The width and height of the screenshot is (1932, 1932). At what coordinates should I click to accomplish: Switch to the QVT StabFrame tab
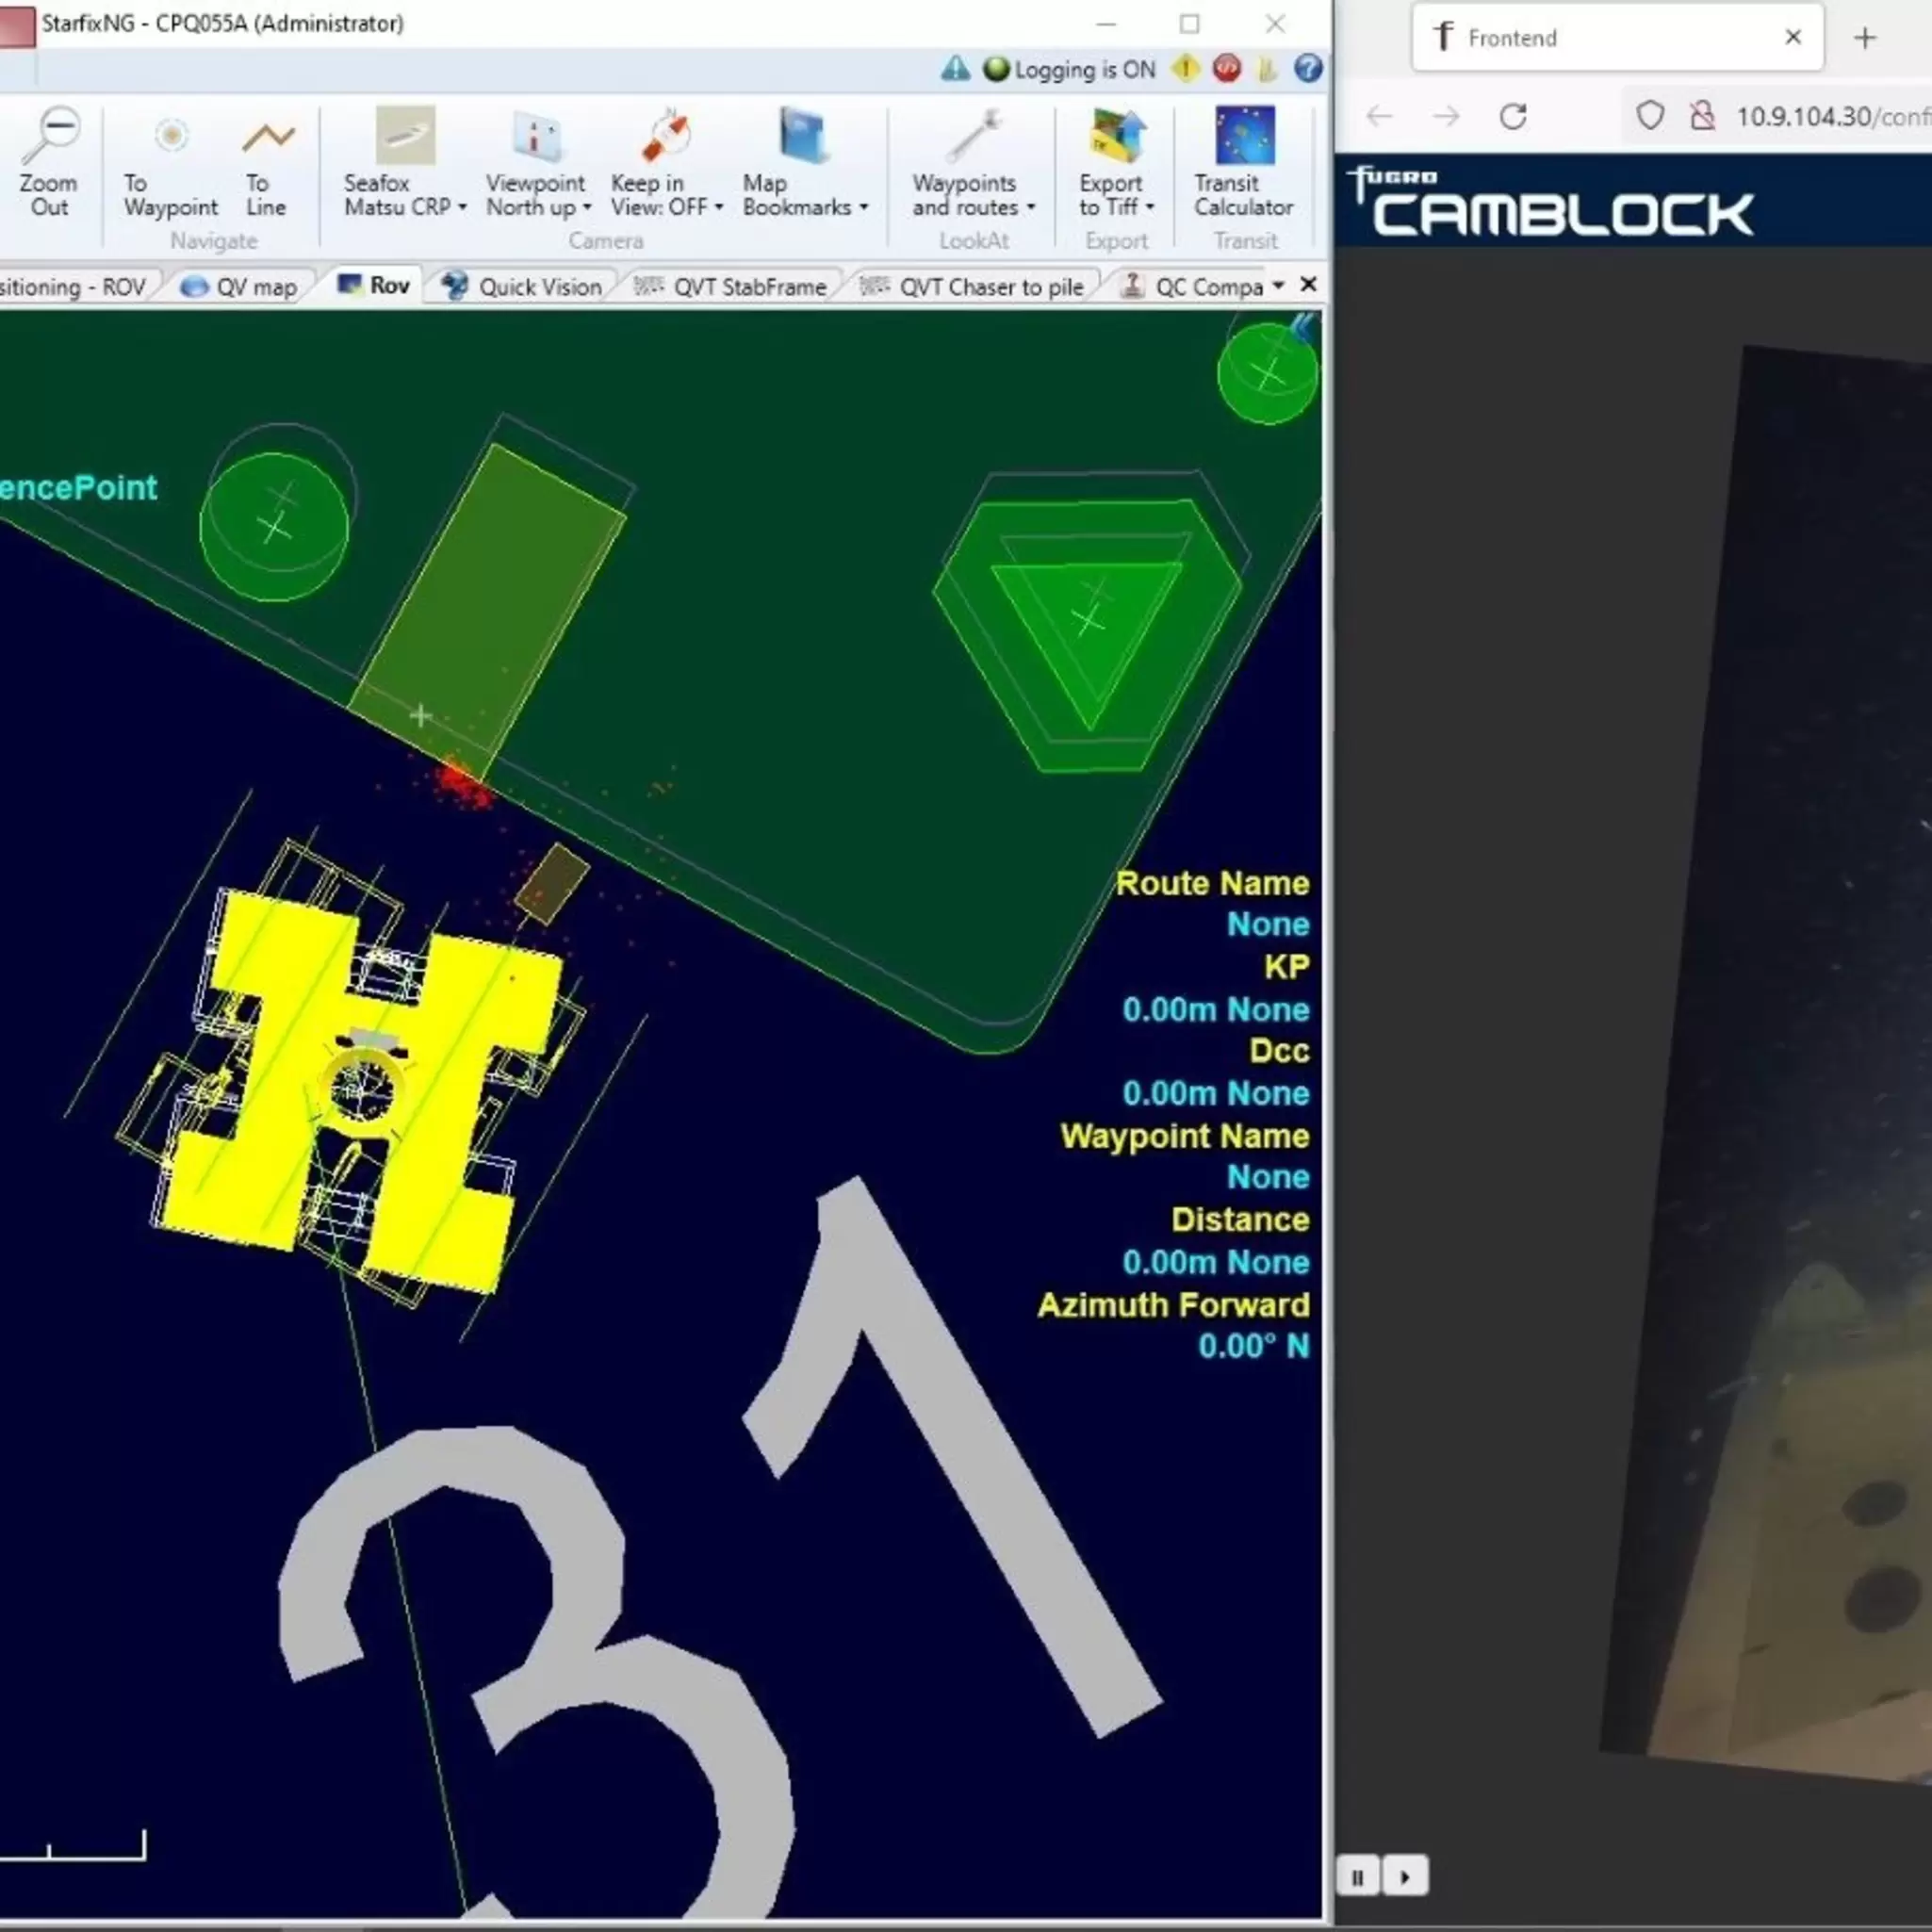(732, 287)
